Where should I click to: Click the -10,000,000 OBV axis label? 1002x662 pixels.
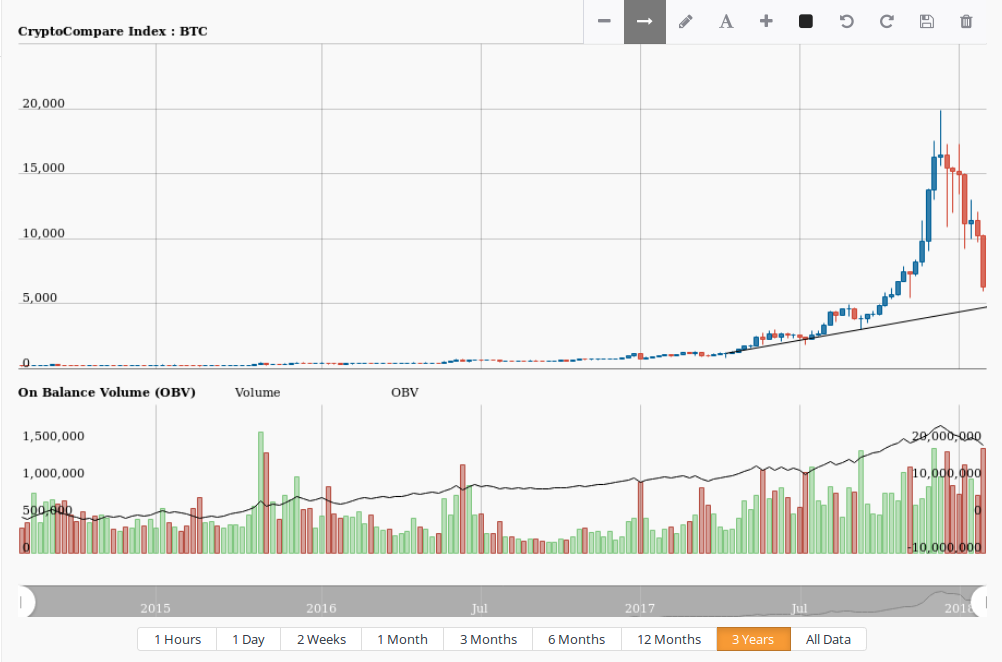(944, 547)
